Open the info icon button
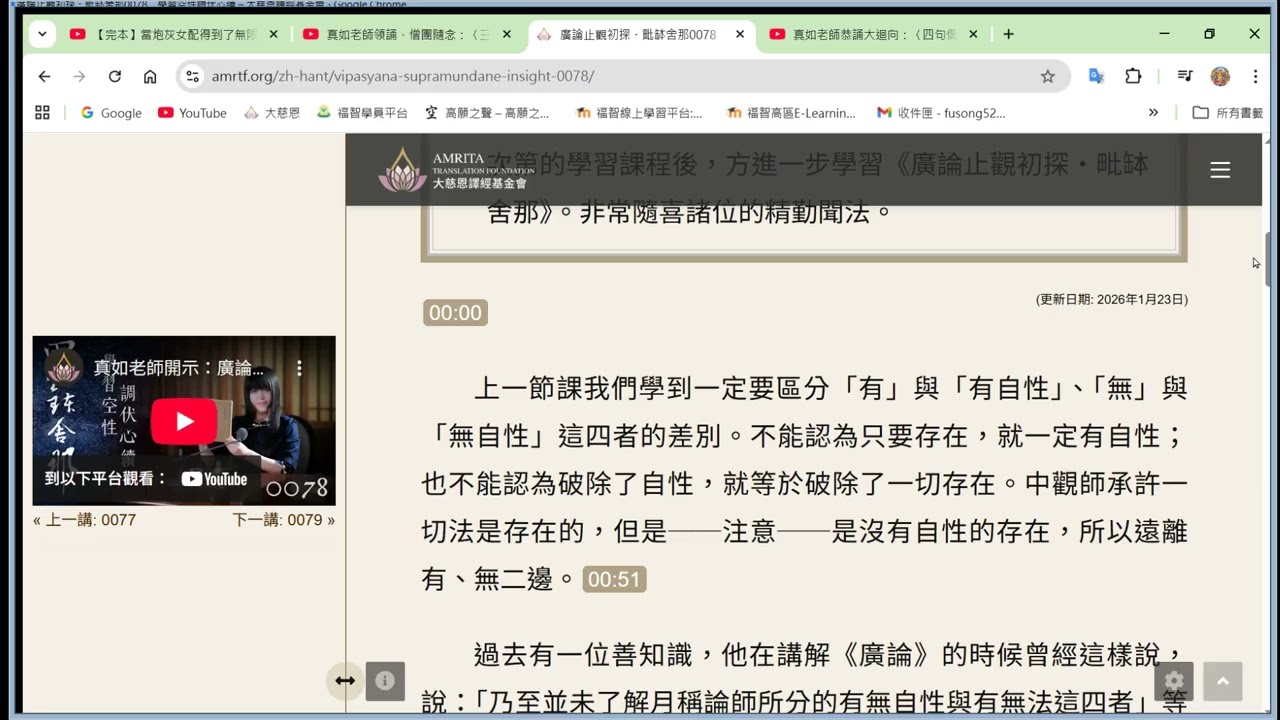1280x720 pixels. click(385, 681)
